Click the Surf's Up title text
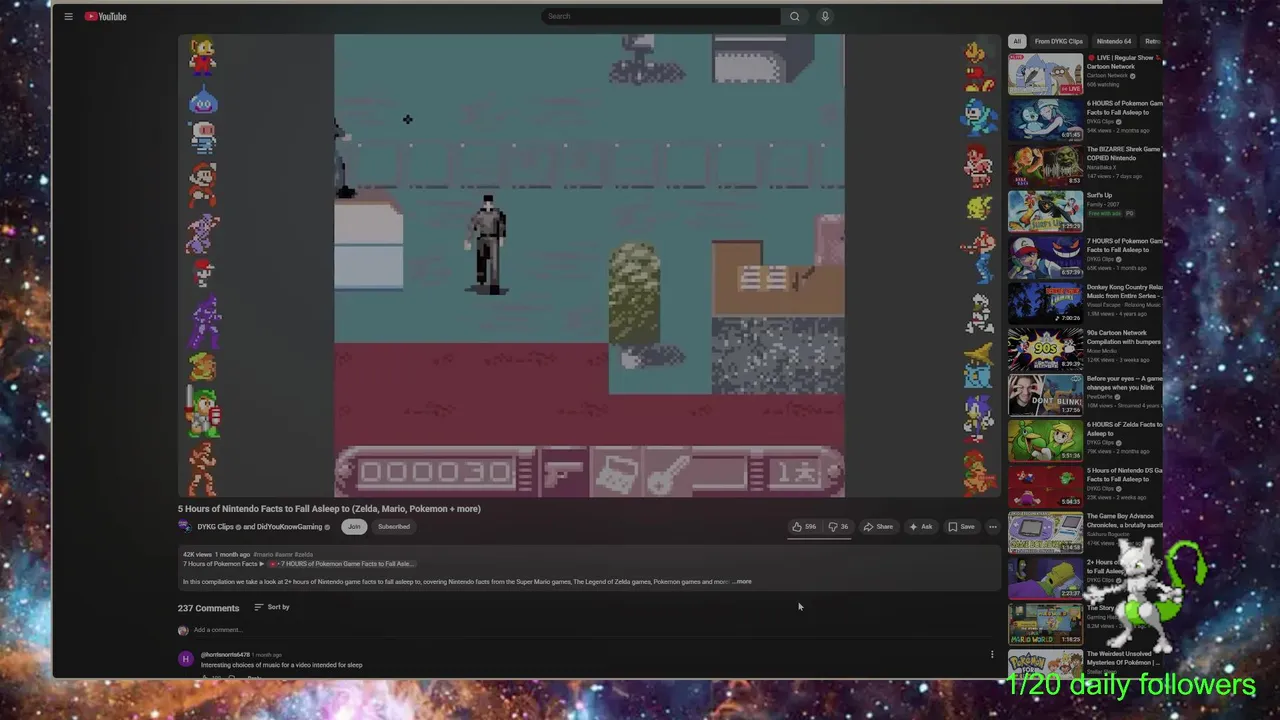 tap(1099, 196)
